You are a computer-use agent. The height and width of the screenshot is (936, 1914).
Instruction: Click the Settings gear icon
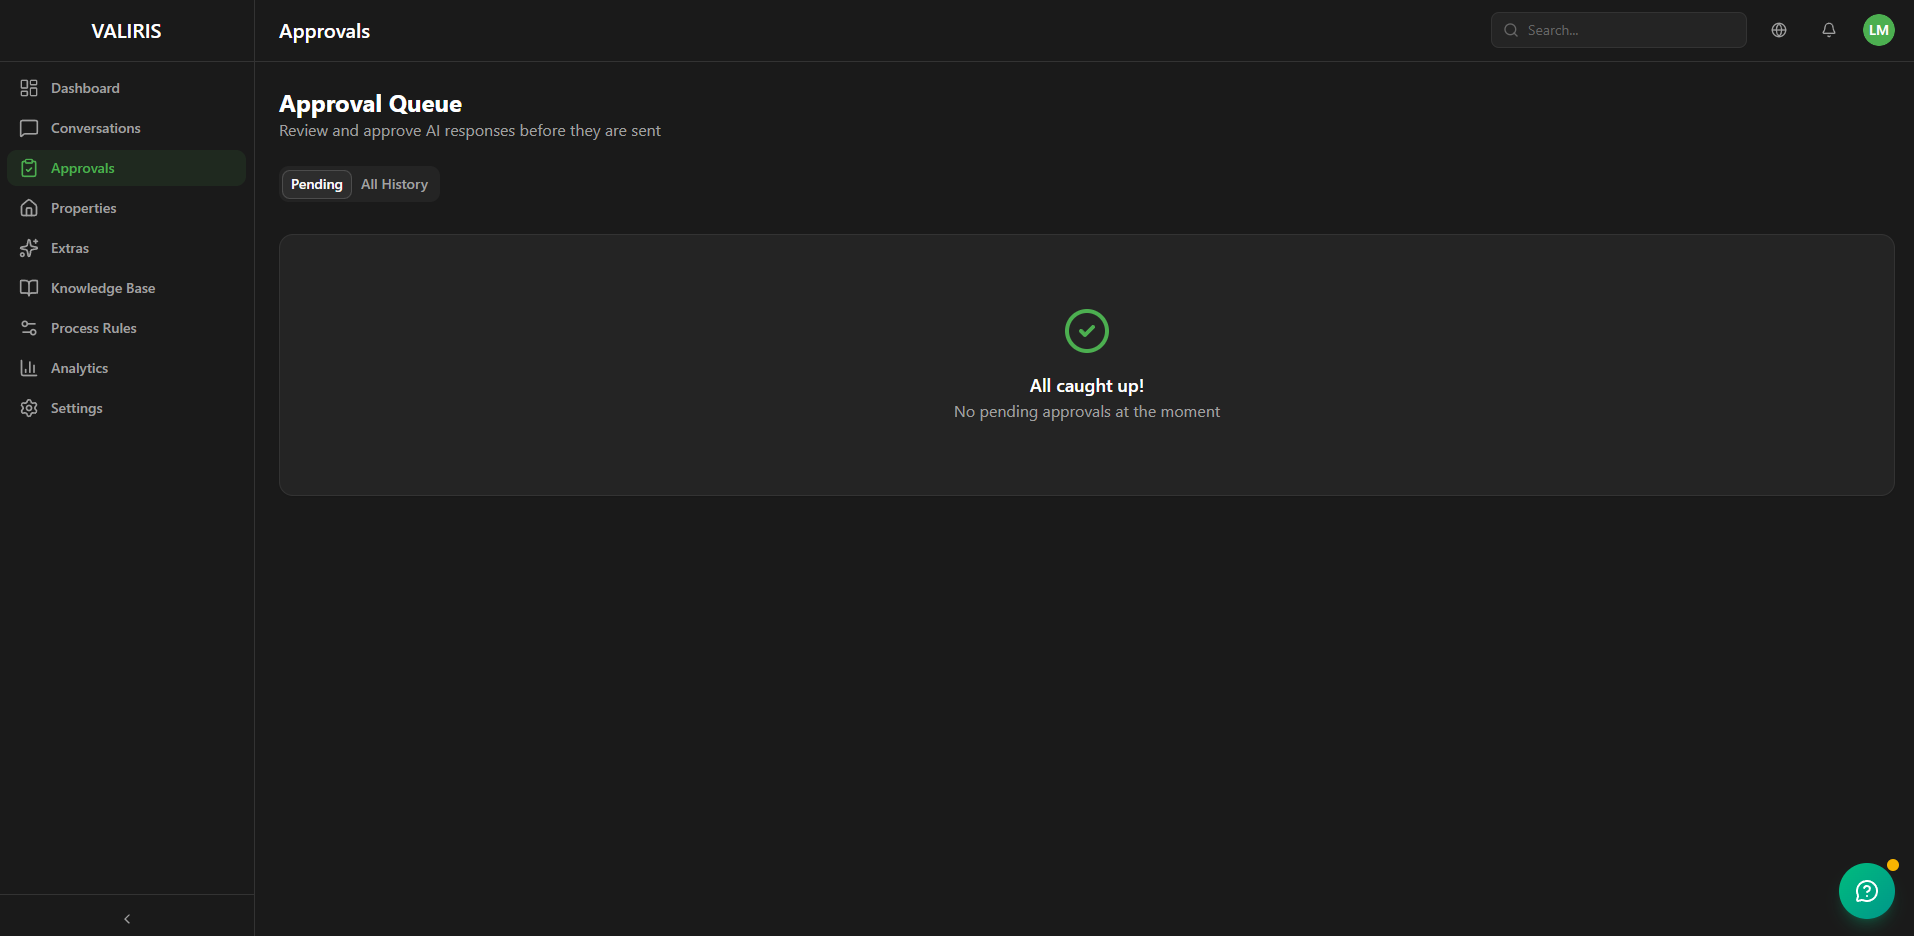(29, 408)
